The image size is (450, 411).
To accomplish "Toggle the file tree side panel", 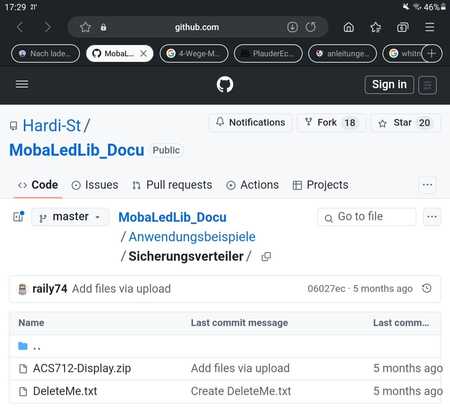I will point(19,216).
